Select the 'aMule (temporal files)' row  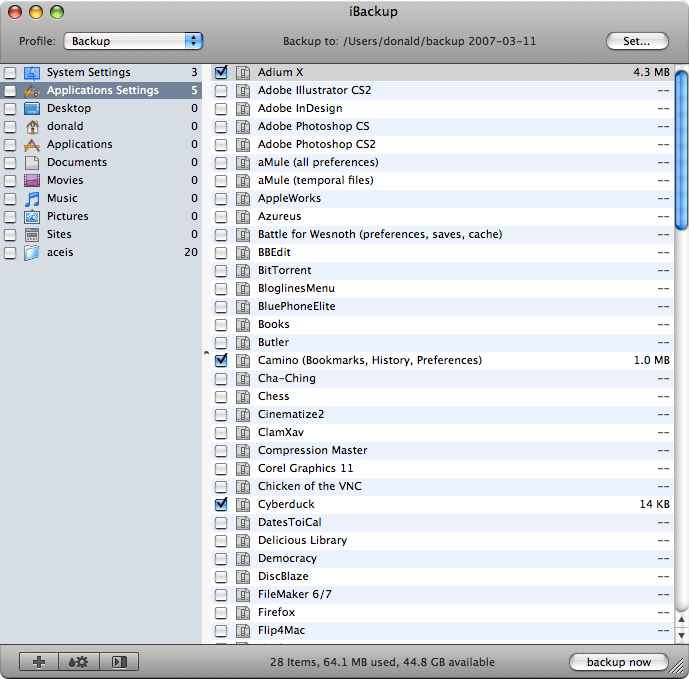pos(442,181)
